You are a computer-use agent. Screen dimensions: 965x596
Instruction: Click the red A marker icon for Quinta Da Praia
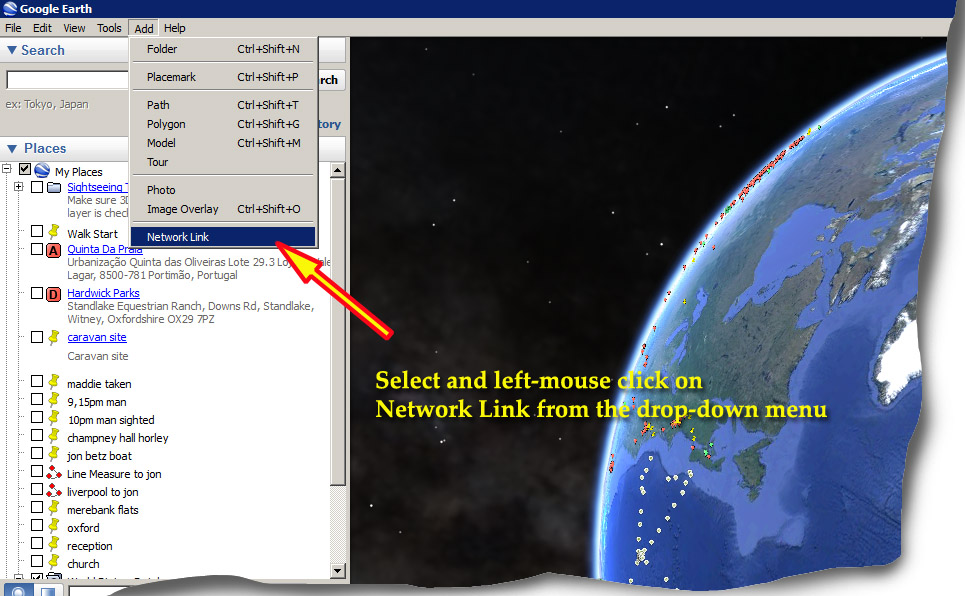[x=54, y=250]
